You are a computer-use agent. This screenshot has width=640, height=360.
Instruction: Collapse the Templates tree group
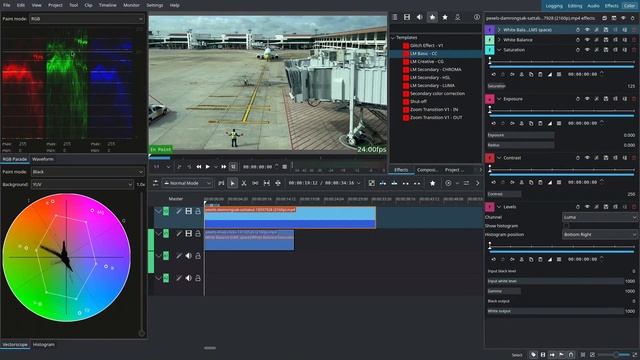point(393,38)
